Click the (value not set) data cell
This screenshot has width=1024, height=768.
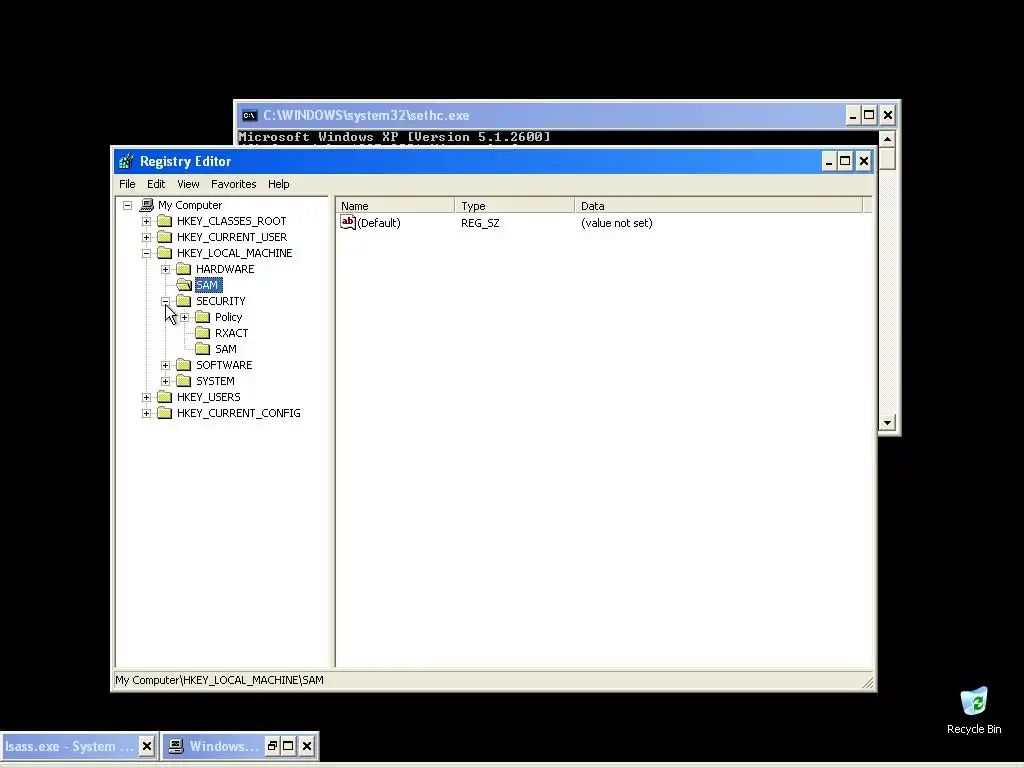(616, 223)
